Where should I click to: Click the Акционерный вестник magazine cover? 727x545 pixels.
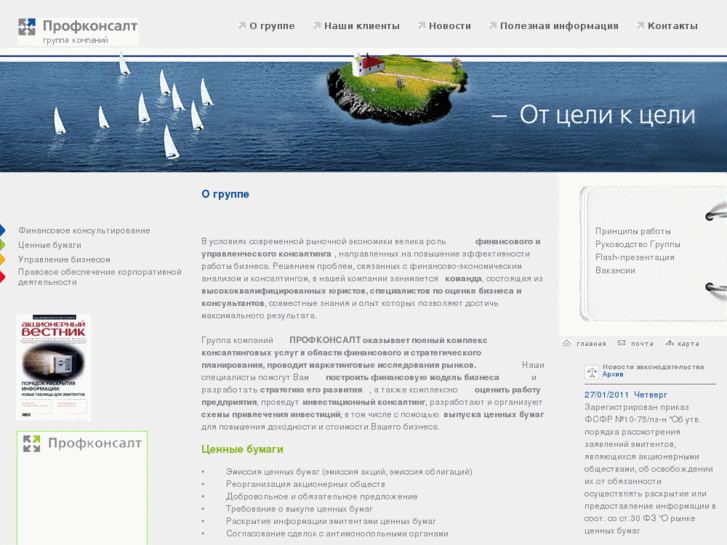click(x=53, y=367)
